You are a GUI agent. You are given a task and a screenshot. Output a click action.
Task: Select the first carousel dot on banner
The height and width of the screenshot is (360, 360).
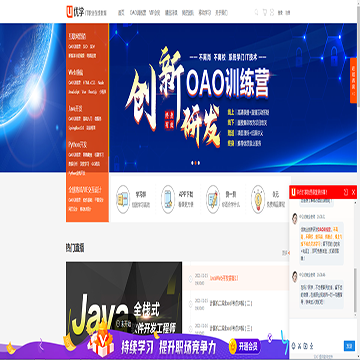click(192, 163)
